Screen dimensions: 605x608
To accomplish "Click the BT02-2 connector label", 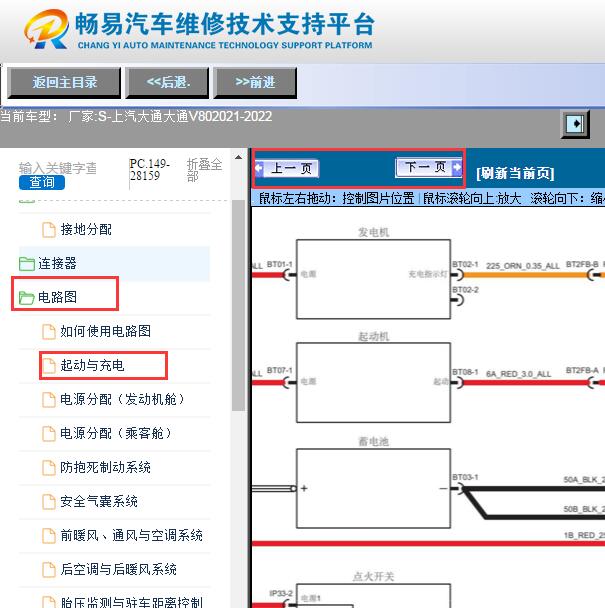I will click(465, 290).
